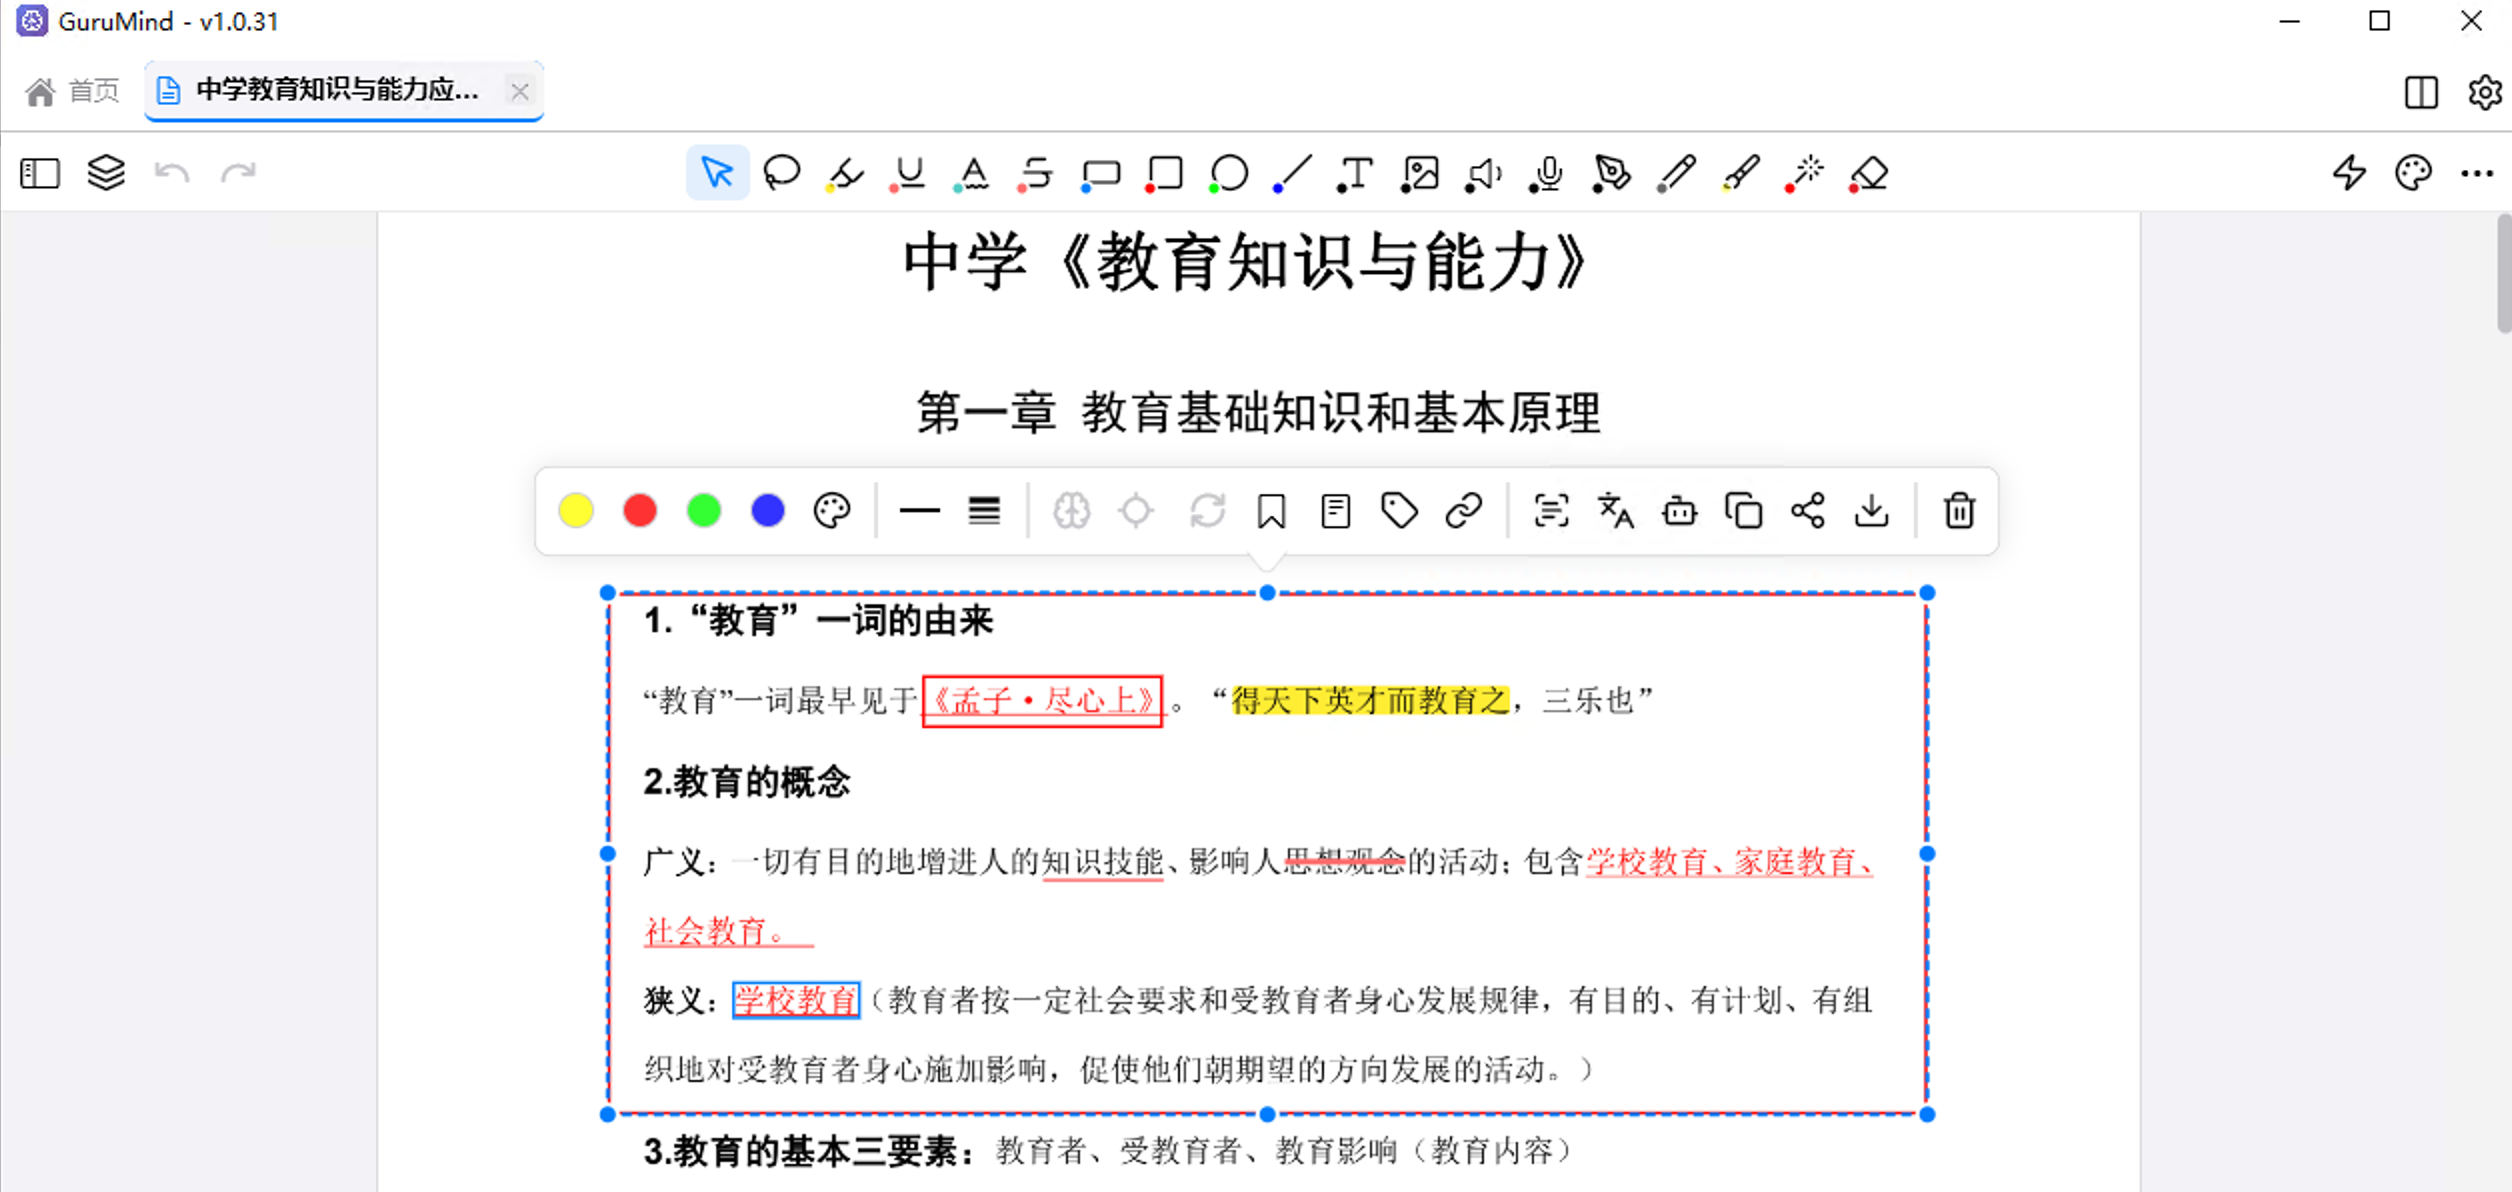
Task: Click the microphone recording tool
Action: click(1547, 173)
